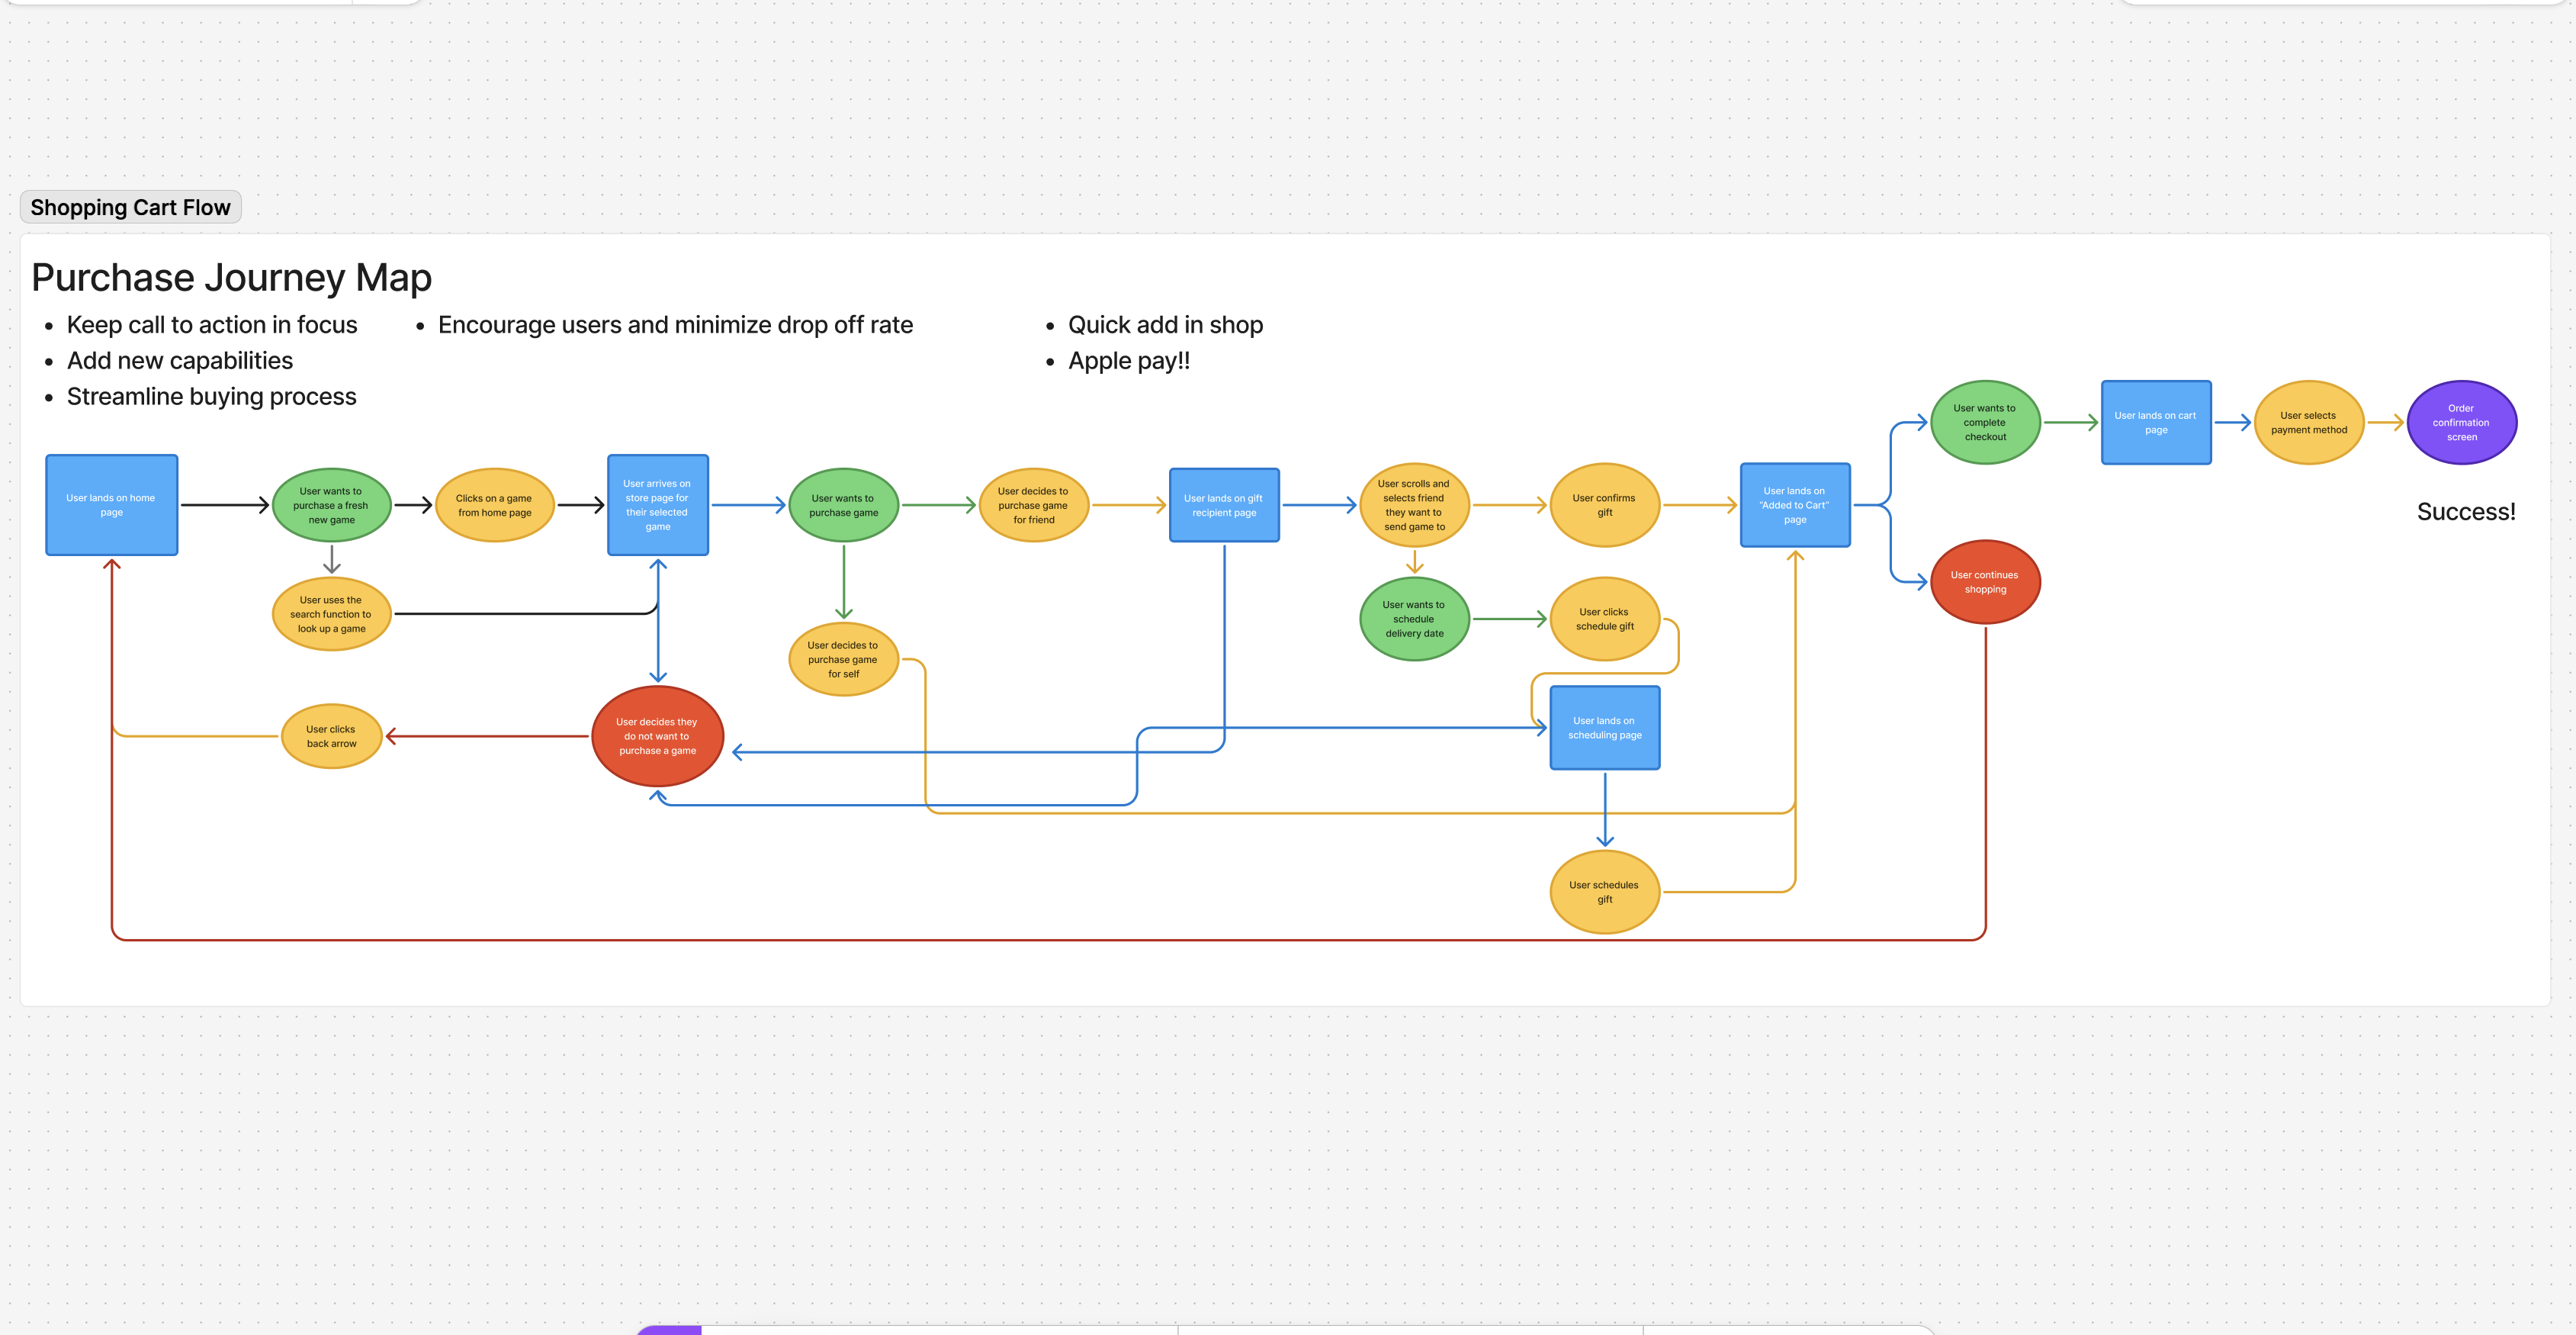
Task: Click 'User wants to complete checkout' node
Action: [1985, 422]
